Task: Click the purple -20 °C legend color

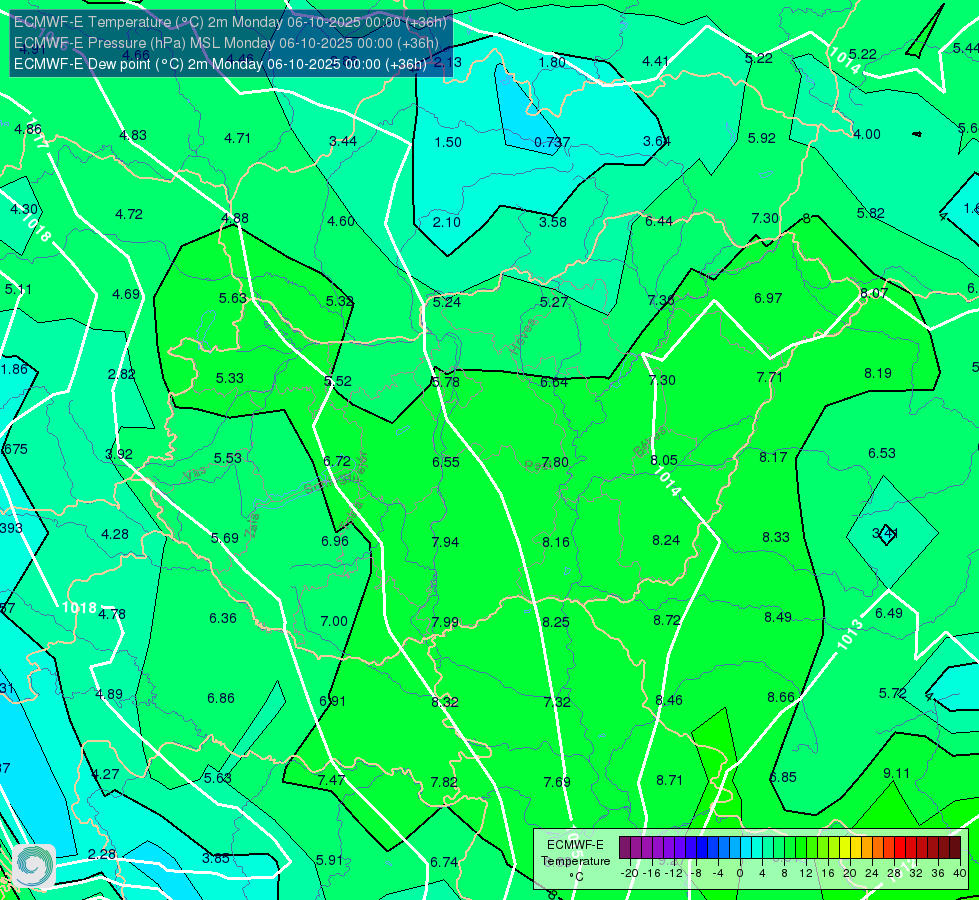Action: tap(625, 848)
